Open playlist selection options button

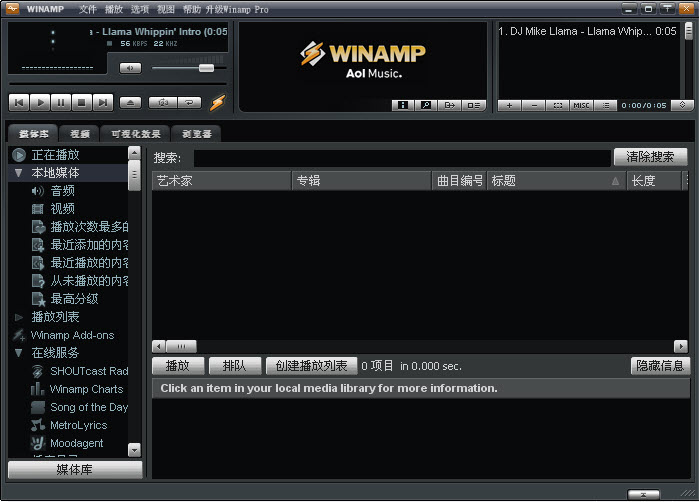coord(558,106)
